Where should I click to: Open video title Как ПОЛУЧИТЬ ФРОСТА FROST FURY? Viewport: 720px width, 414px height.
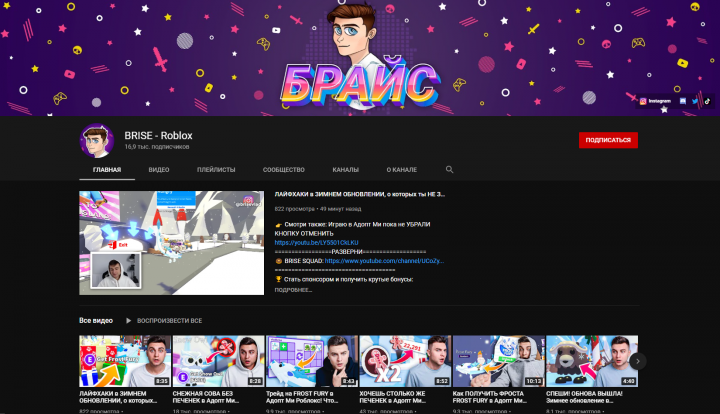(489, 397)
